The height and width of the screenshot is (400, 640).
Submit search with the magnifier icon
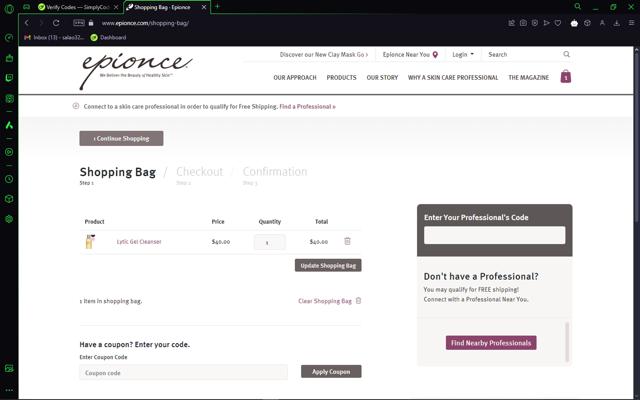[x=566, y=54]
